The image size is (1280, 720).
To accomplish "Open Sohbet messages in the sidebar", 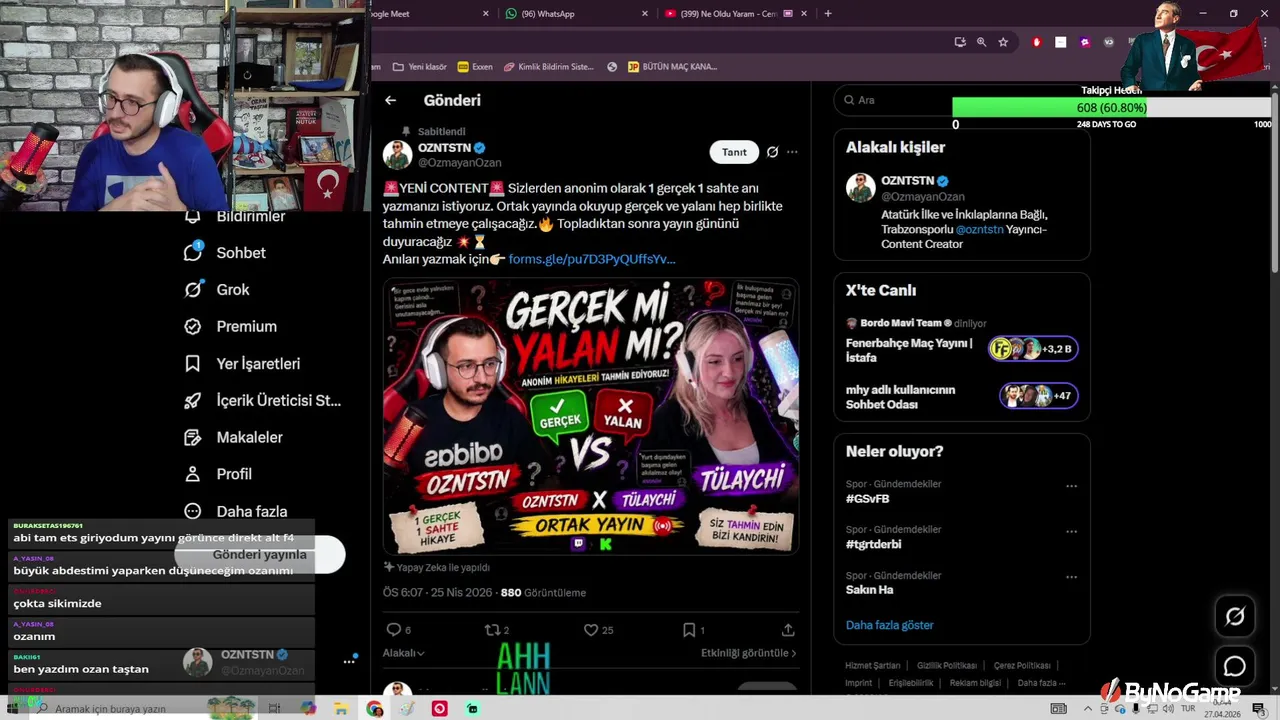I will (x=226, y=253).
